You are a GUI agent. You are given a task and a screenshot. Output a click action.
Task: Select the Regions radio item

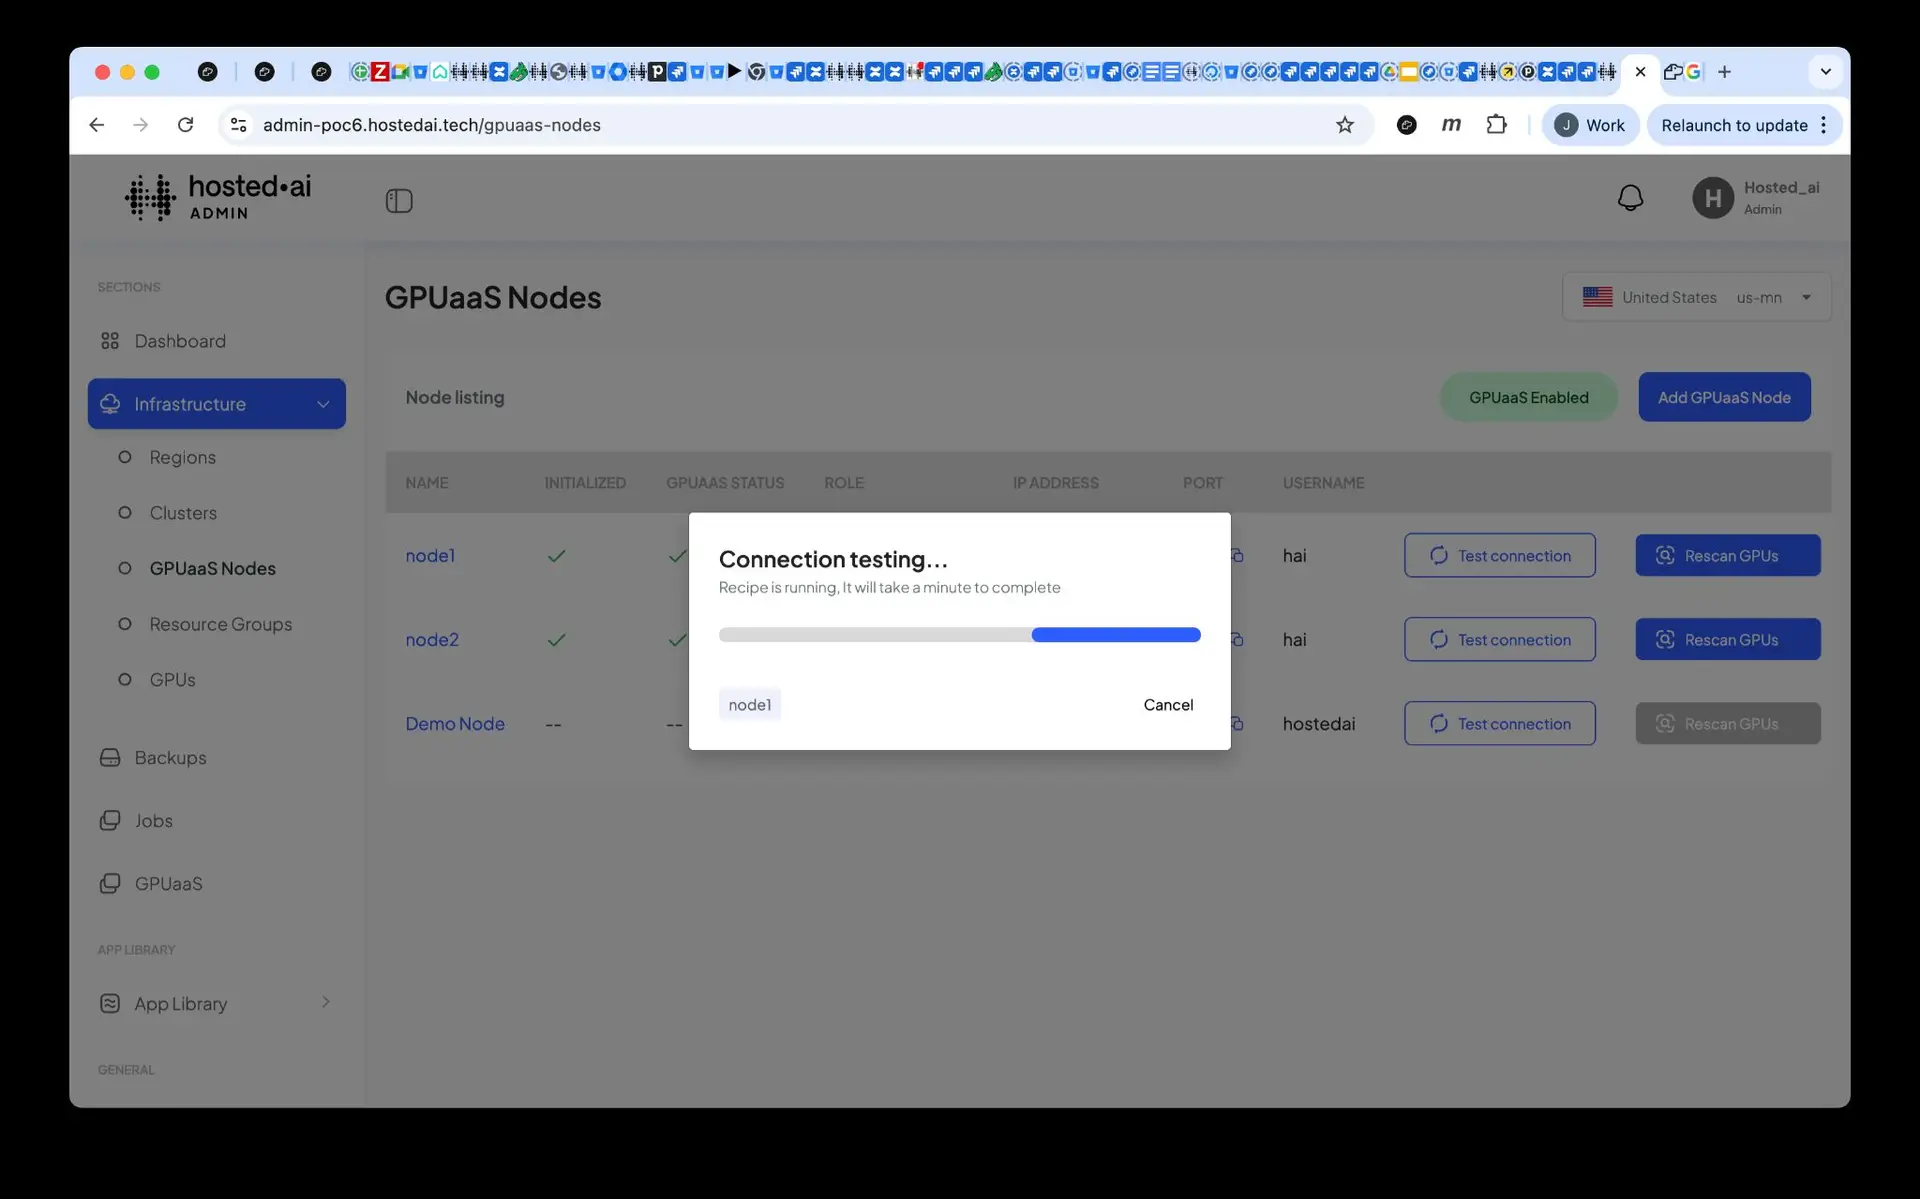(x=124, y=457)
